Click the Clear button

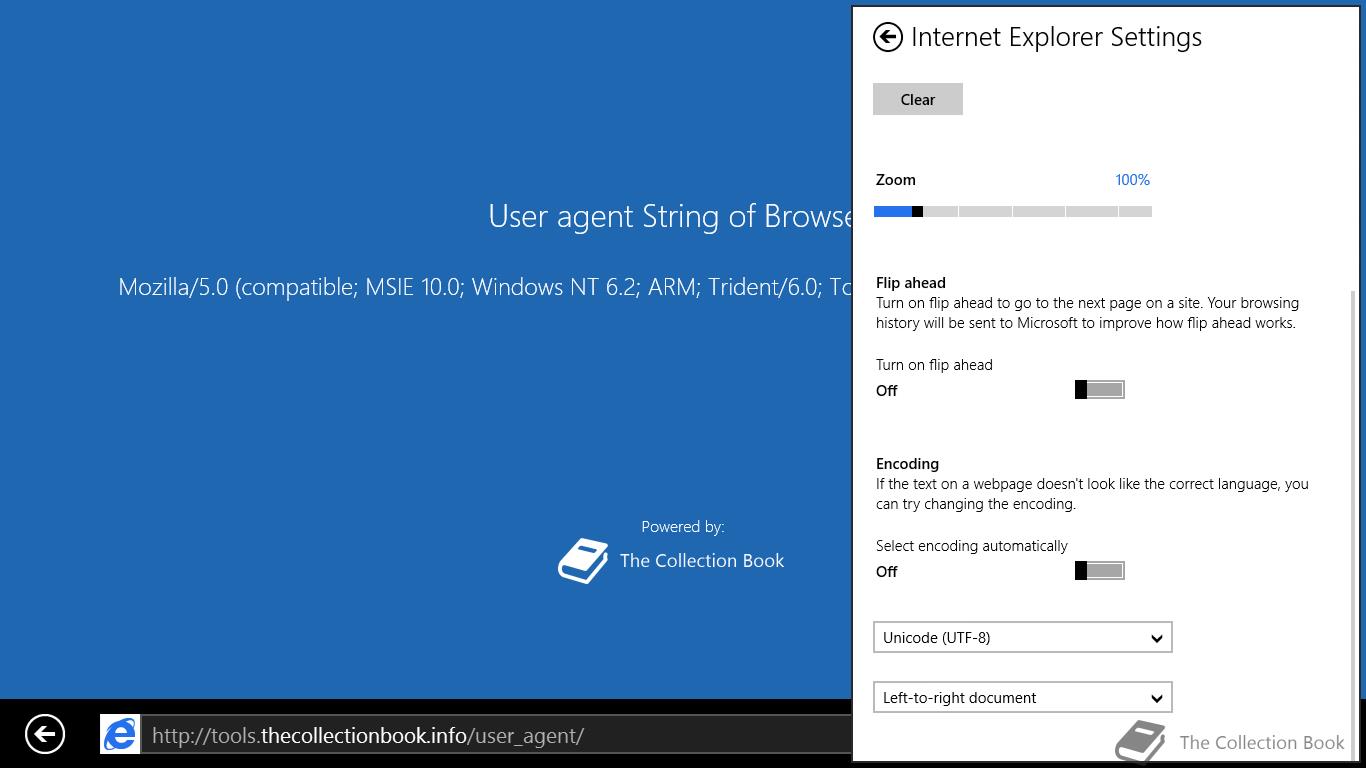pyautogui.click(x=918, y=99)
